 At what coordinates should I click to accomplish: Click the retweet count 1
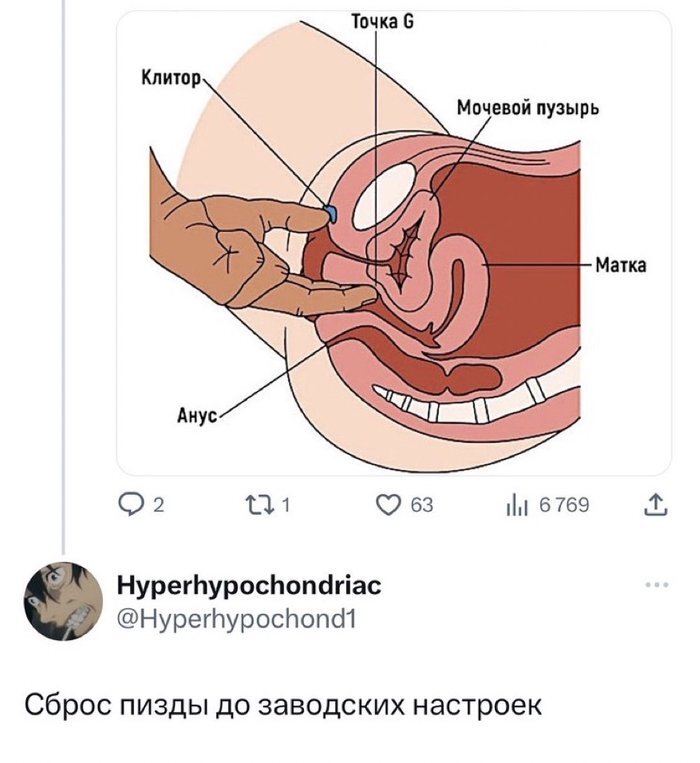[286, 506]
